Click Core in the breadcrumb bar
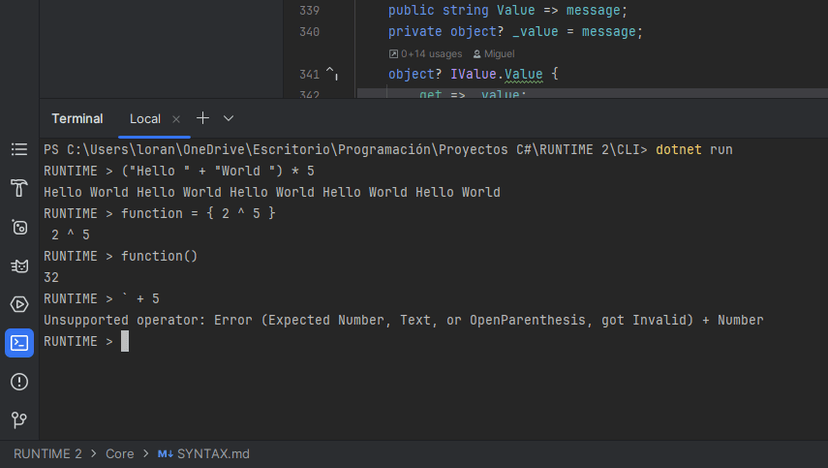The image size is (828, 468). point(120,454)
